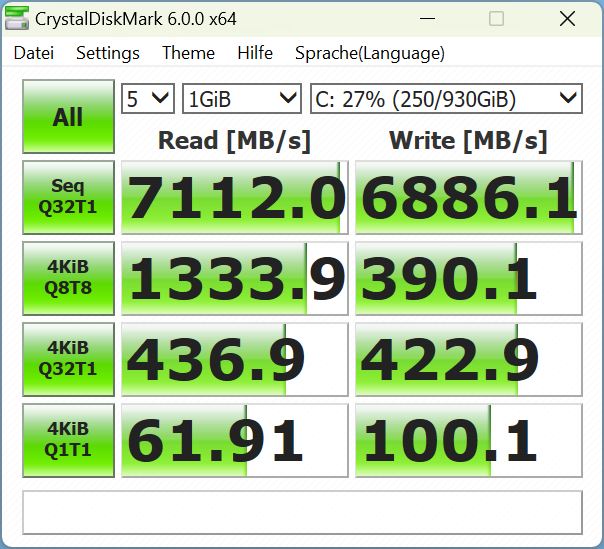
Task: Click the 4KiB Q1T1 read result 61.91
Action: [235, 440]
